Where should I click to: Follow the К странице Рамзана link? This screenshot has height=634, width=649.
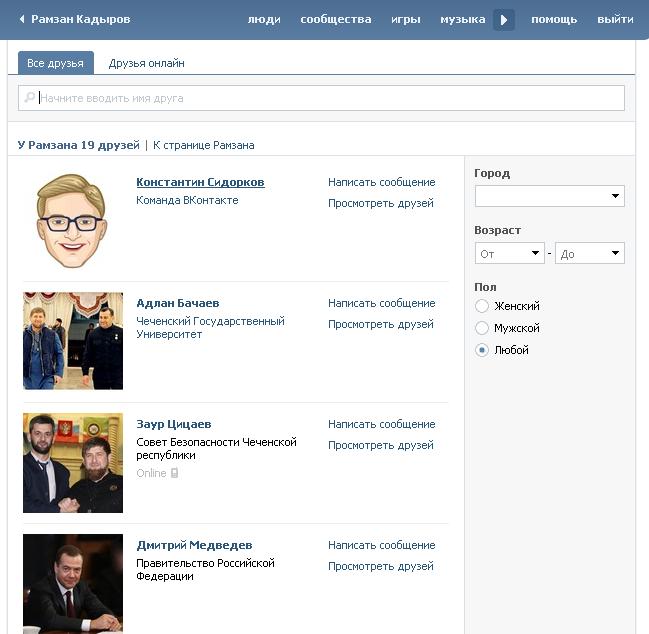(204, 145)
